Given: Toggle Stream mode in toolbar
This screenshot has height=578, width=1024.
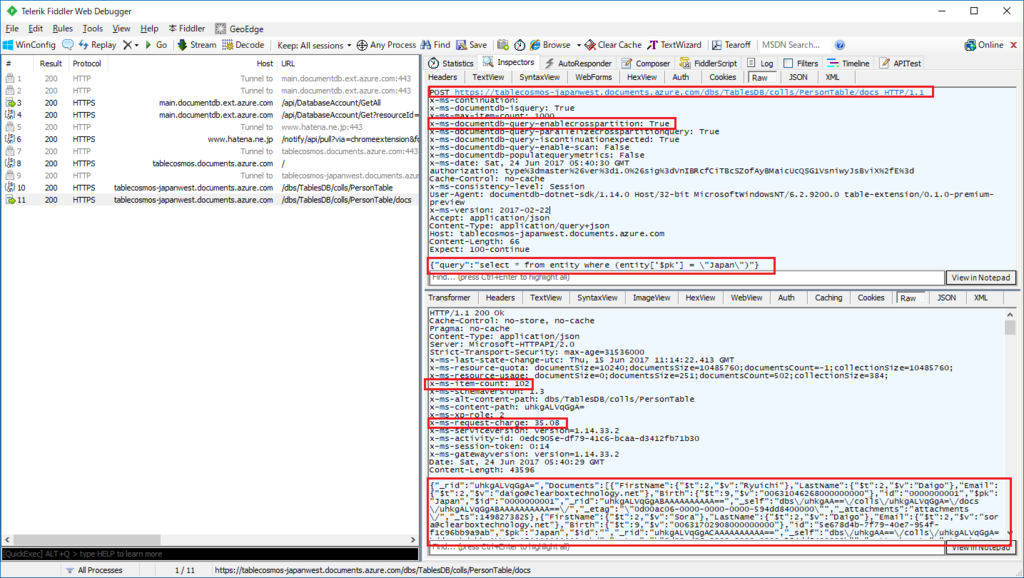Looking at the screenshot, I should [197, 45].
